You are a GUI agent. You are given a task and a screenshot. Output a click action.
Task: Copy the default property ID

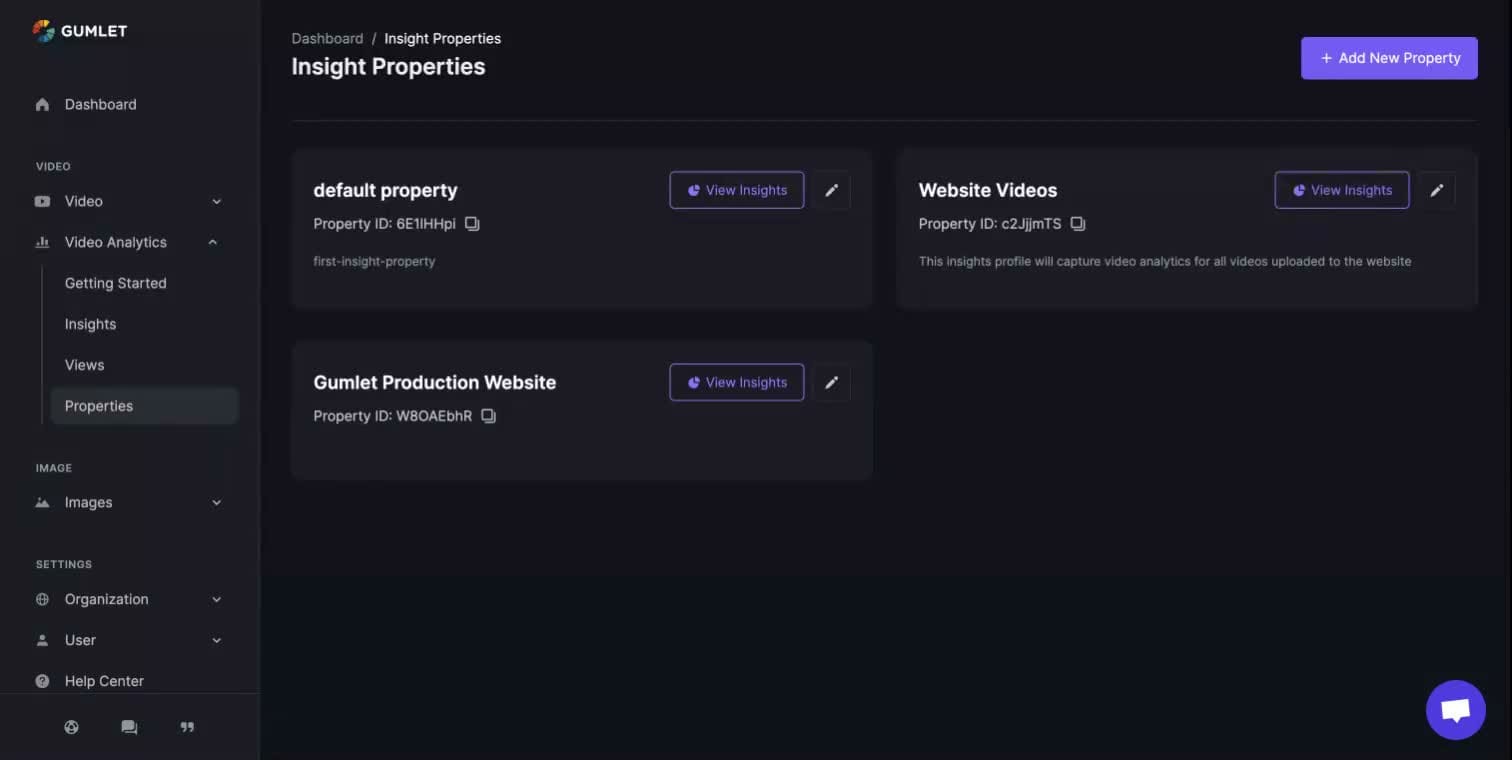click(472, 224)
